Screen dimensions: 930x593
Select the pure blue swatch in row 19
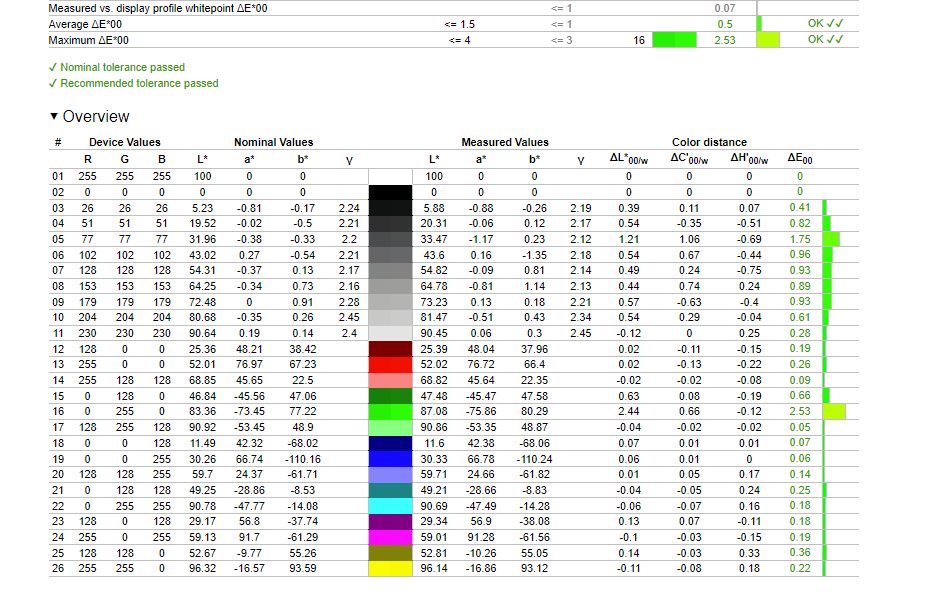pyautogui.click(x=390, y=458)
